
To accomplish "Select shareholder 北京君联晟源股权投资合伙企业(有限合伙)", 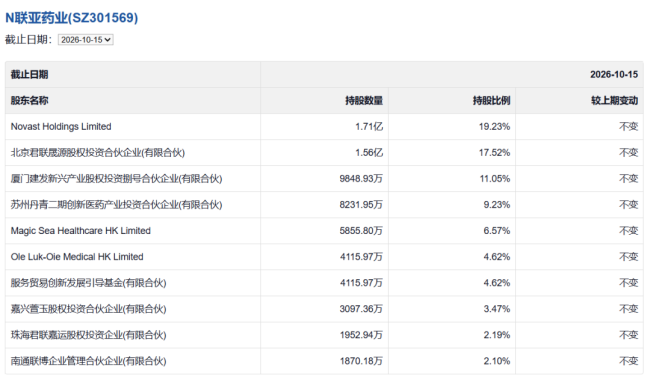I will tap(98, 153).
